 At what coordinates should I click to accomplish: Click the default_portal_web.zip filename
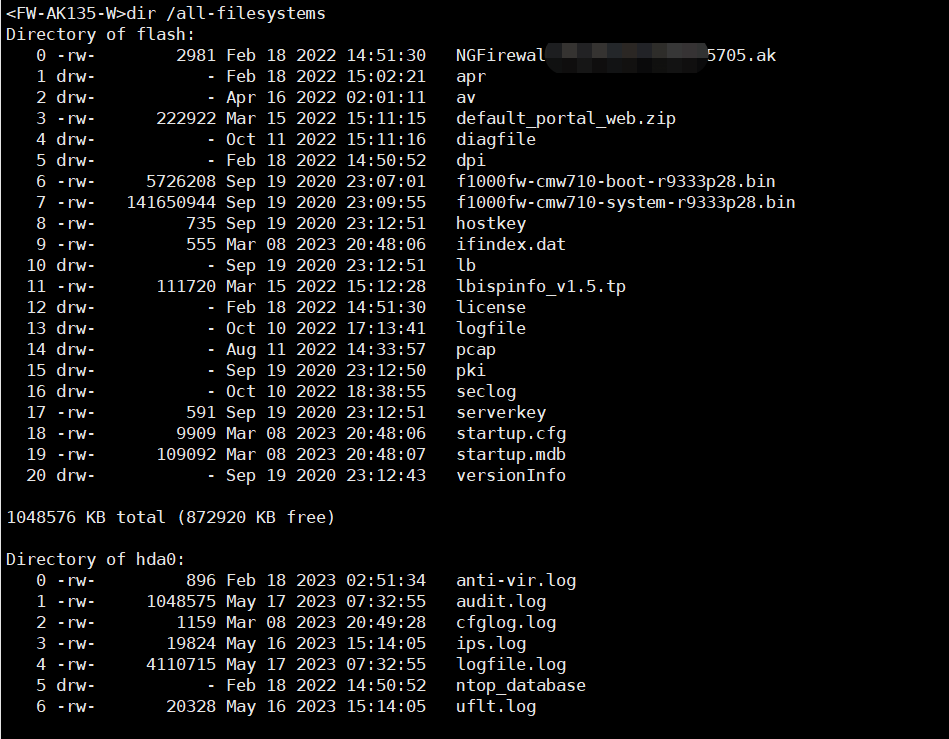[x=566, y=118]
